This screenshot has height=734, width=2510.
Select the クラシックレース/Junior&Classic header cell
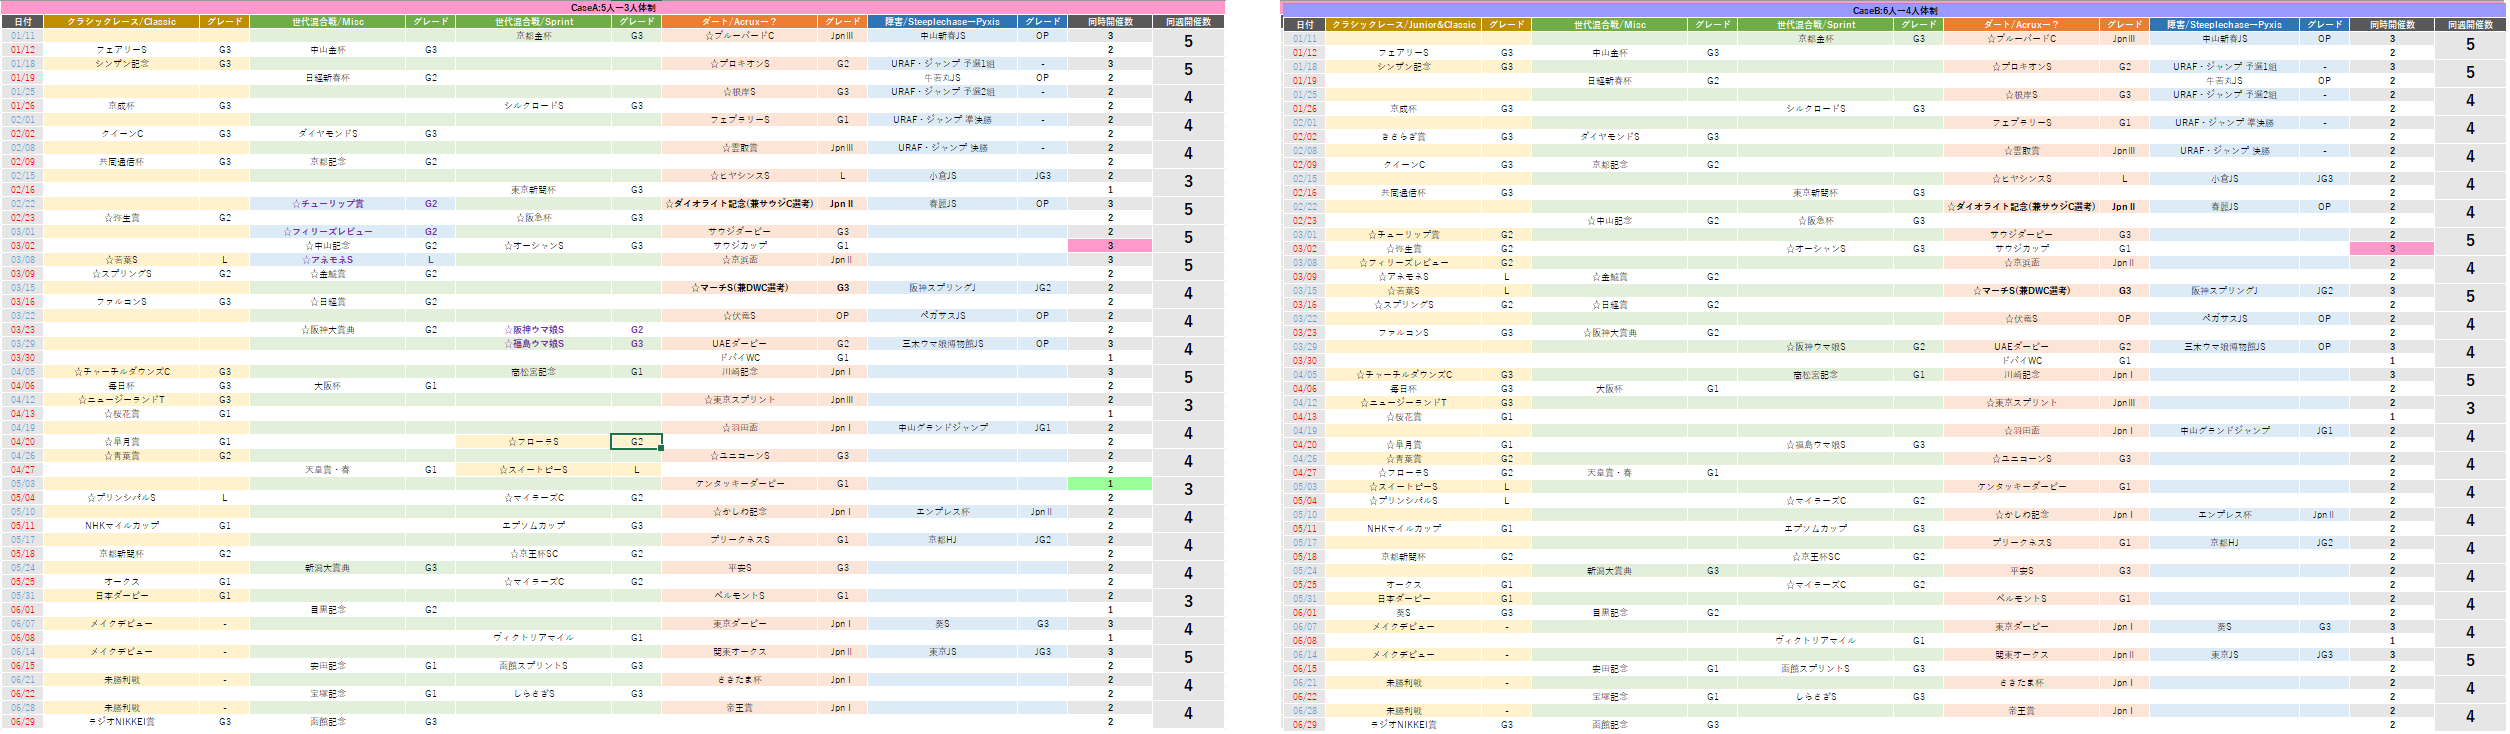point(1404,24)
